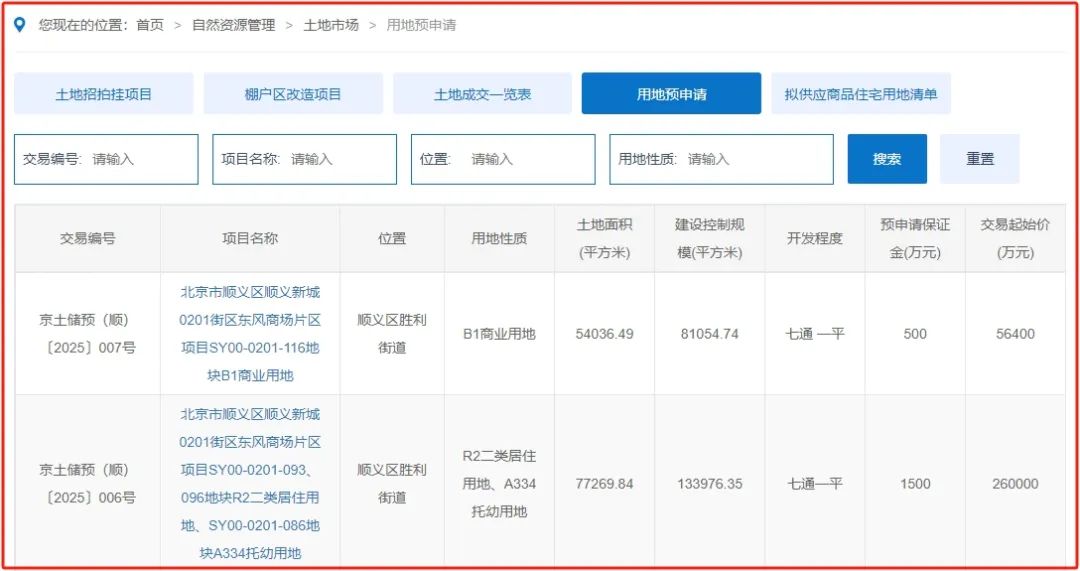
Task: Select the active 用地预申请 tab
Action: (x=671, y=94)
